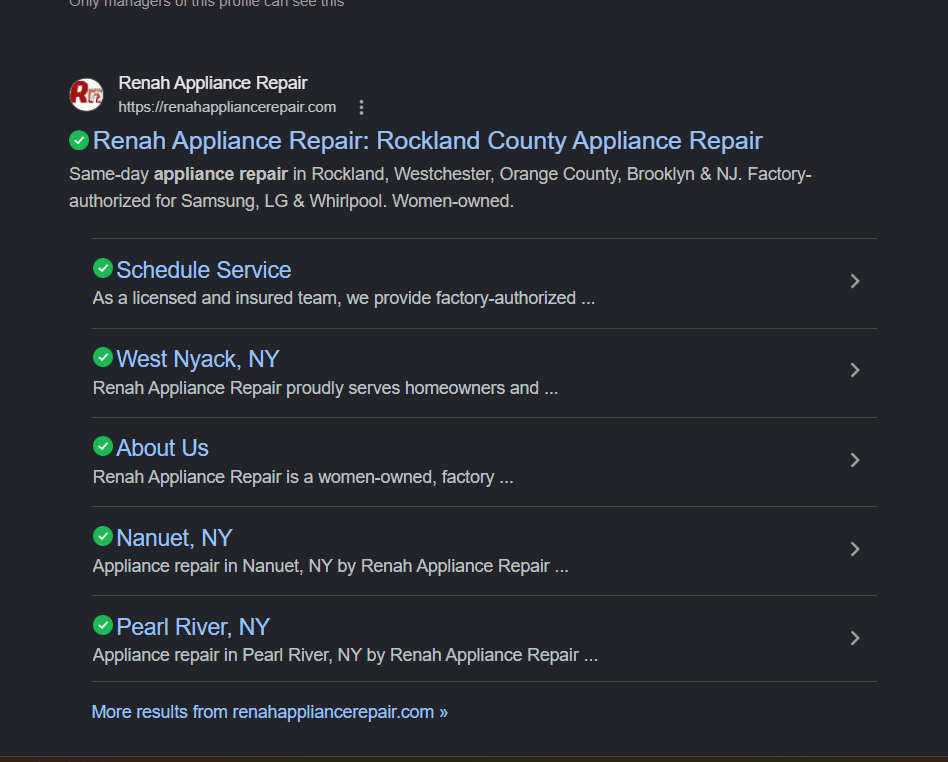Screen dimensions: 948x762
Task: Click 'Appliance repair in Pearl River, NY' snippet
Action: 345,655
